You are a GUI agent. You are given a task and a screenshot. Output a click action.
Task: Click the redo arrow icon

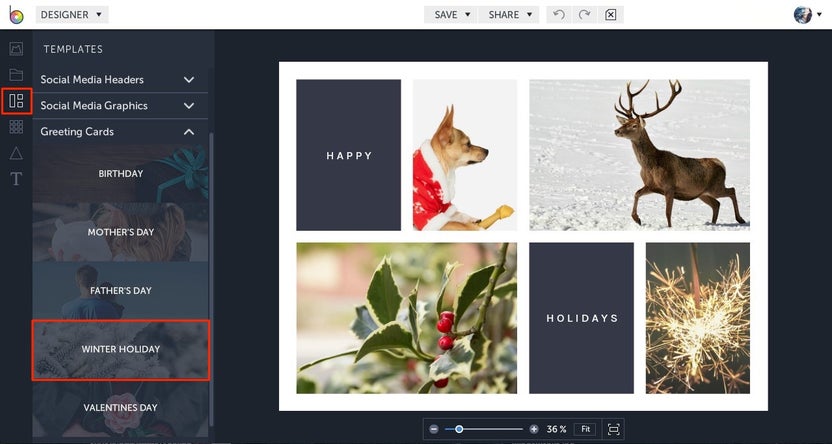[x=584, y=15]
